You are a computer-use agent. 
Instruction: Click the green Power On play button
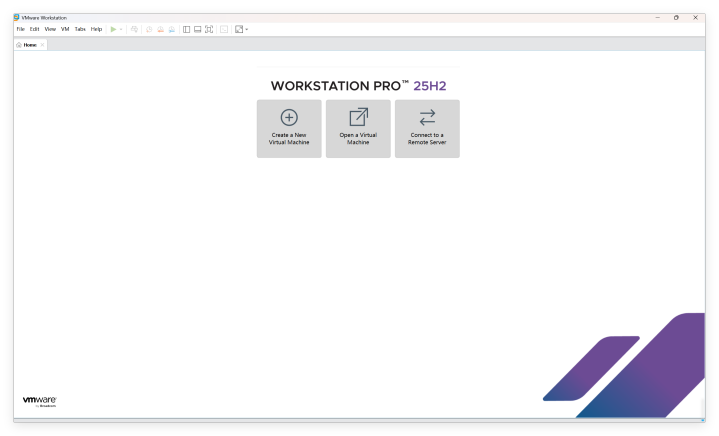(113, 29)
